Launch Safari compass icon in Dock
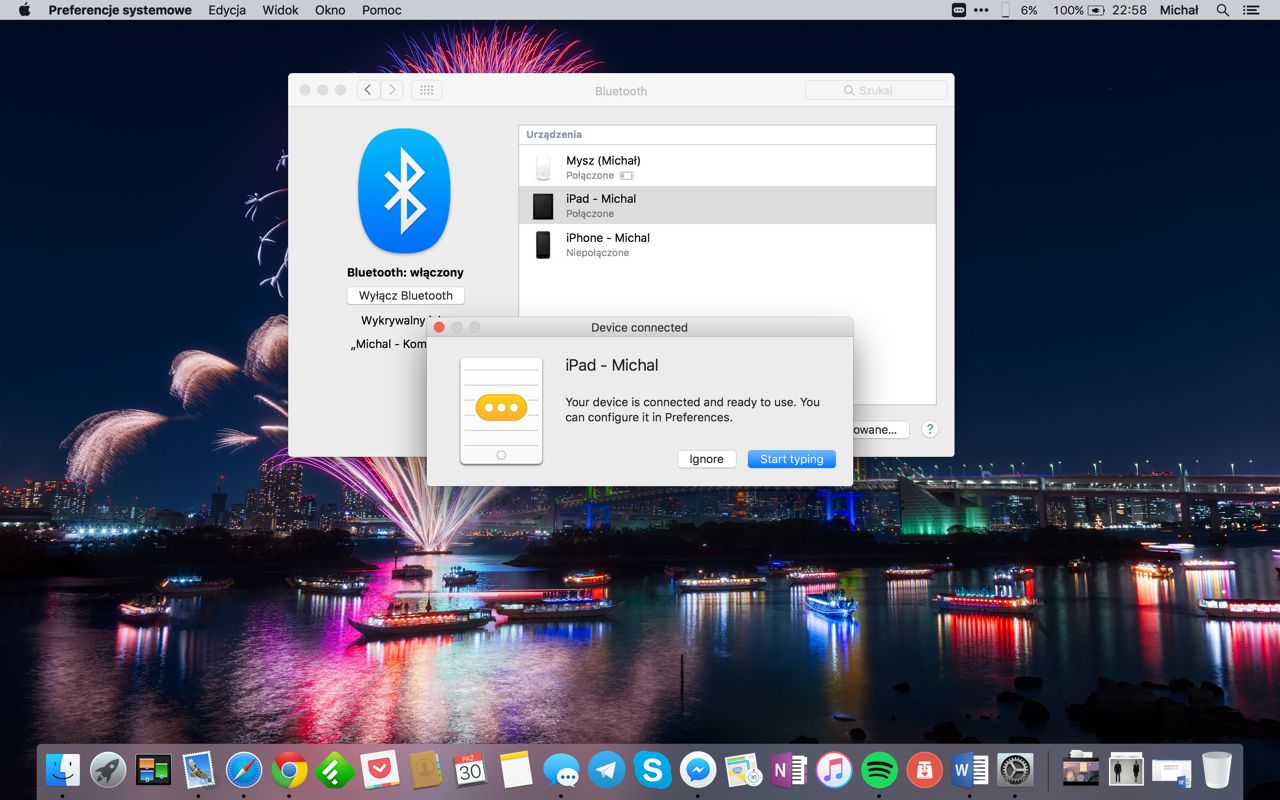 (x=244, y=770)
